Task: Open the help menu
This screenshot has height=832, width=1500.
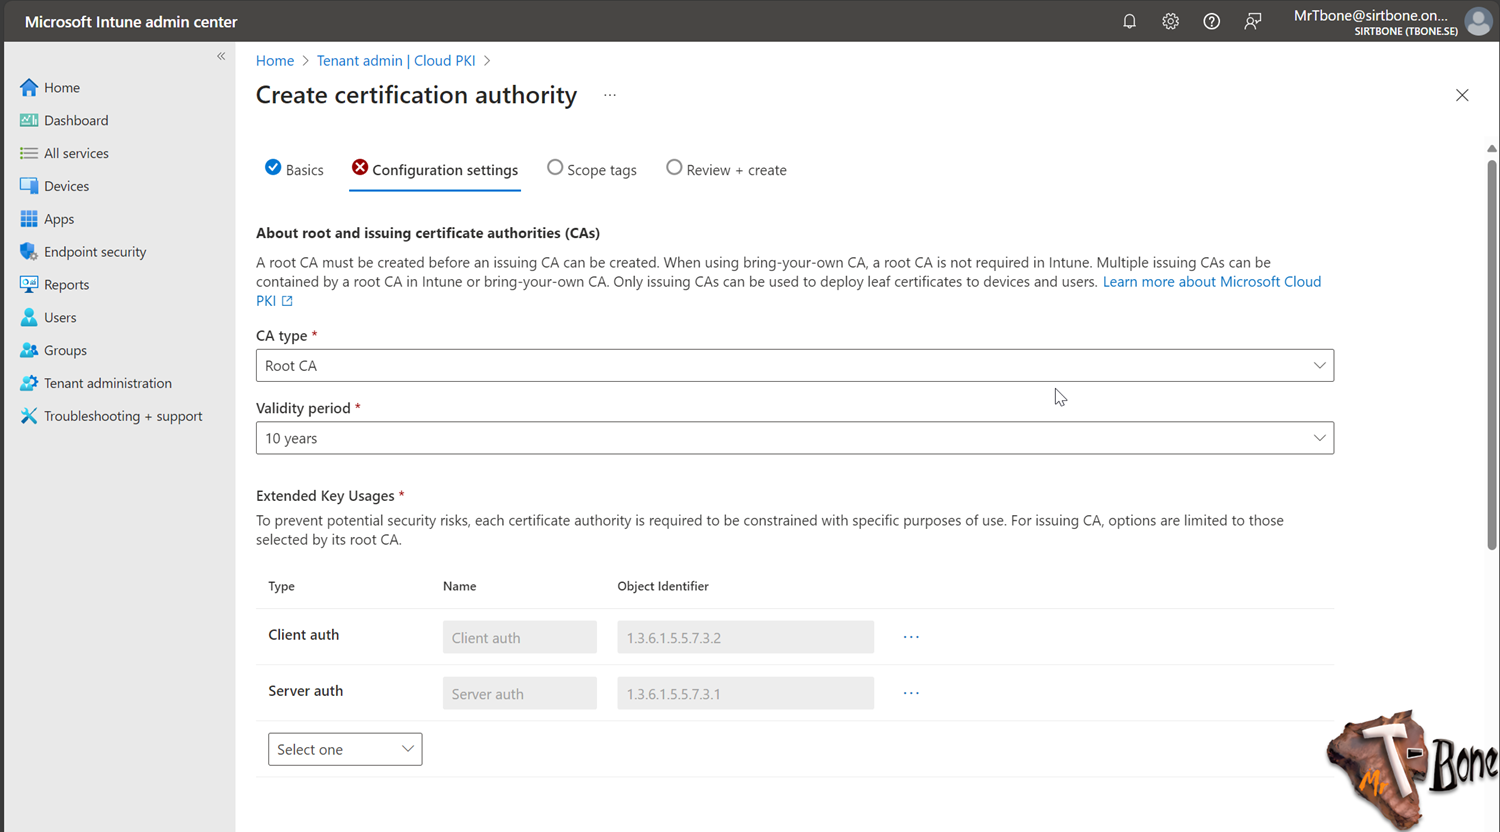Action: point(1211,21)
